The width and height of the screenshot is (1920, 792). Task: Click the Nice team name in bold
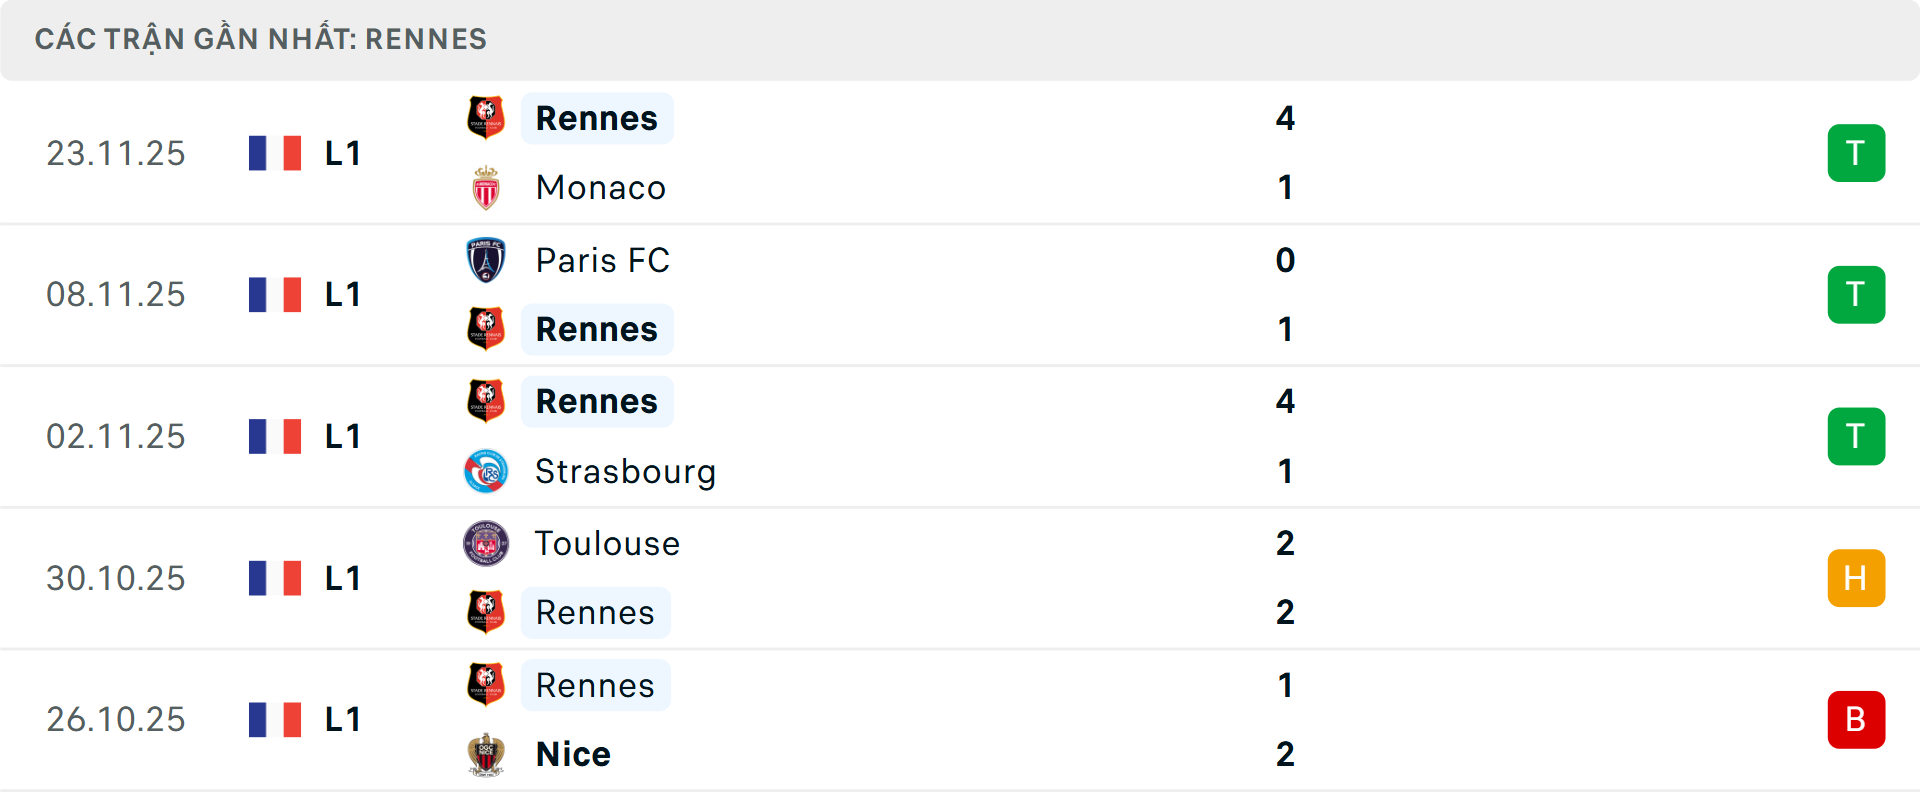tap(572, 754)
